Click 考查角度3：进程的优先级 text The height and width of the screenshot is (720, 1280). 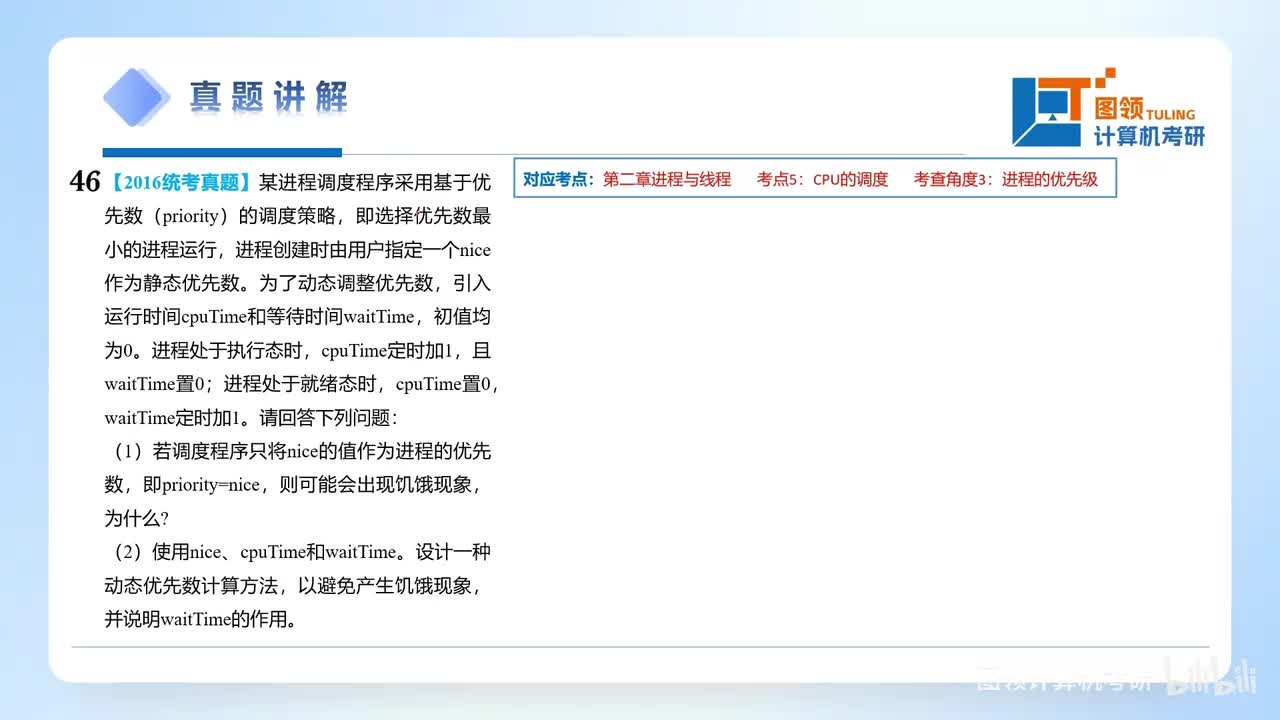click(x=1006, y=180)
